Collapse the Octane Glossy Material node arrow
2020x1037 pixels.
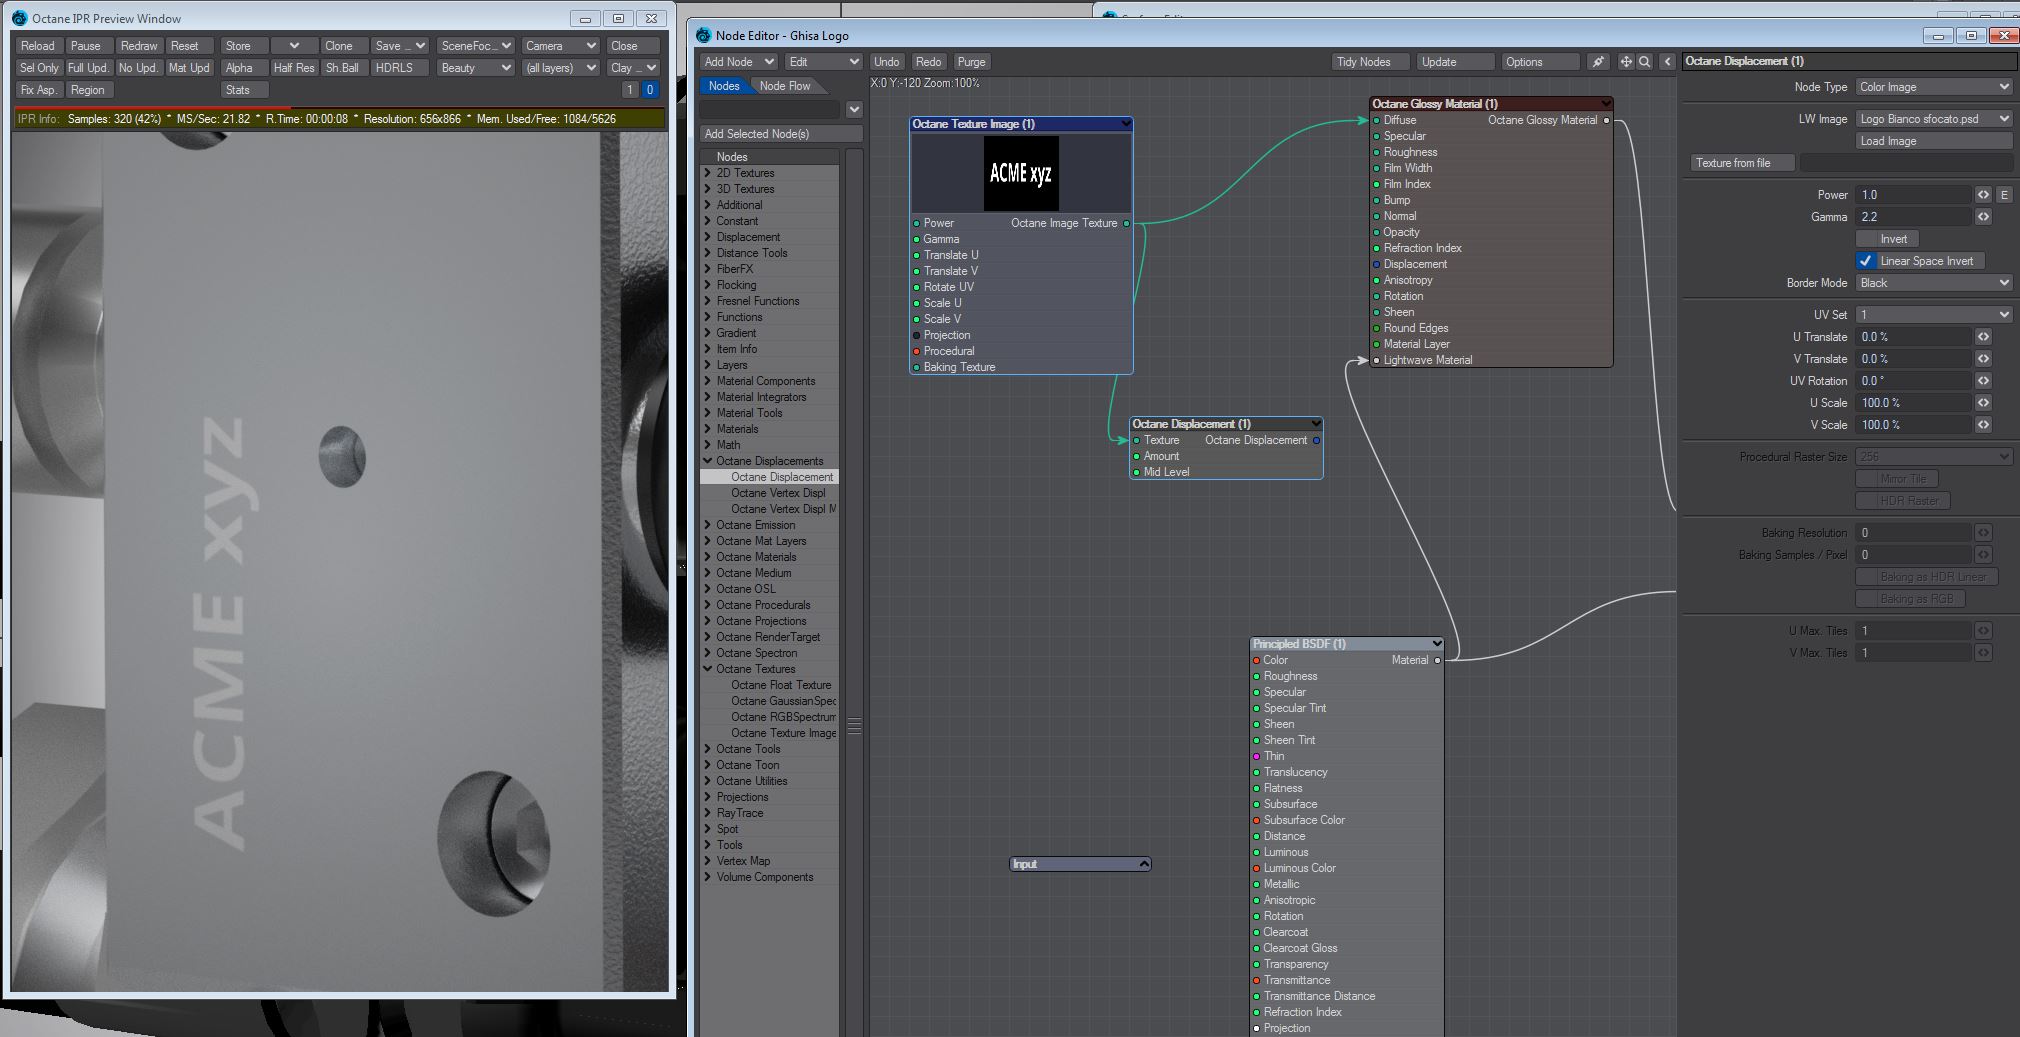[1606, 104]
